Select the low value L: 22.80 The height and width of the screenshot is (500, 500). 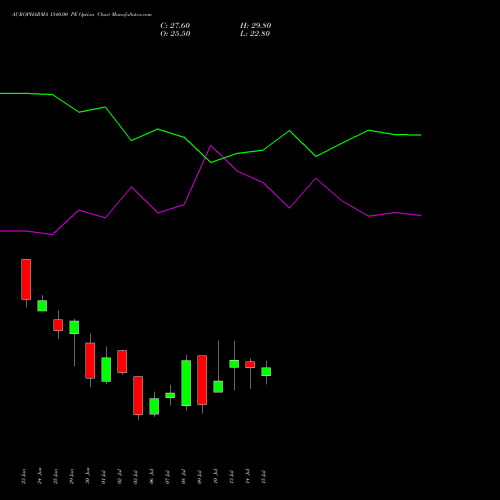pos(255,34)
